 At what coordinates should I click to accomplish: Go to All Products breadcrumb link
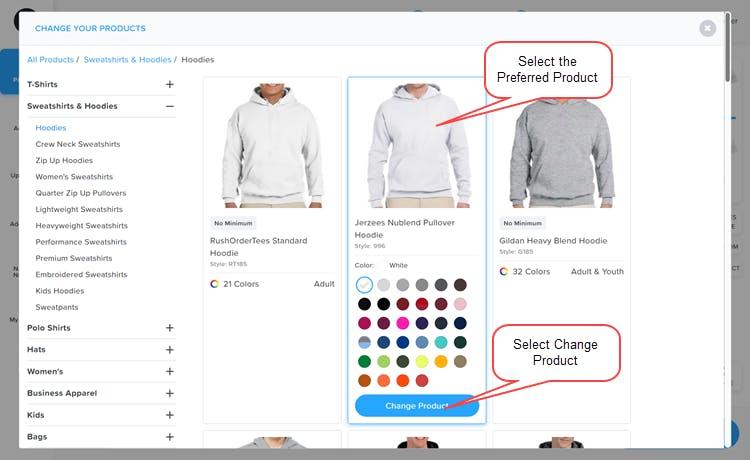tap(50, 59)
